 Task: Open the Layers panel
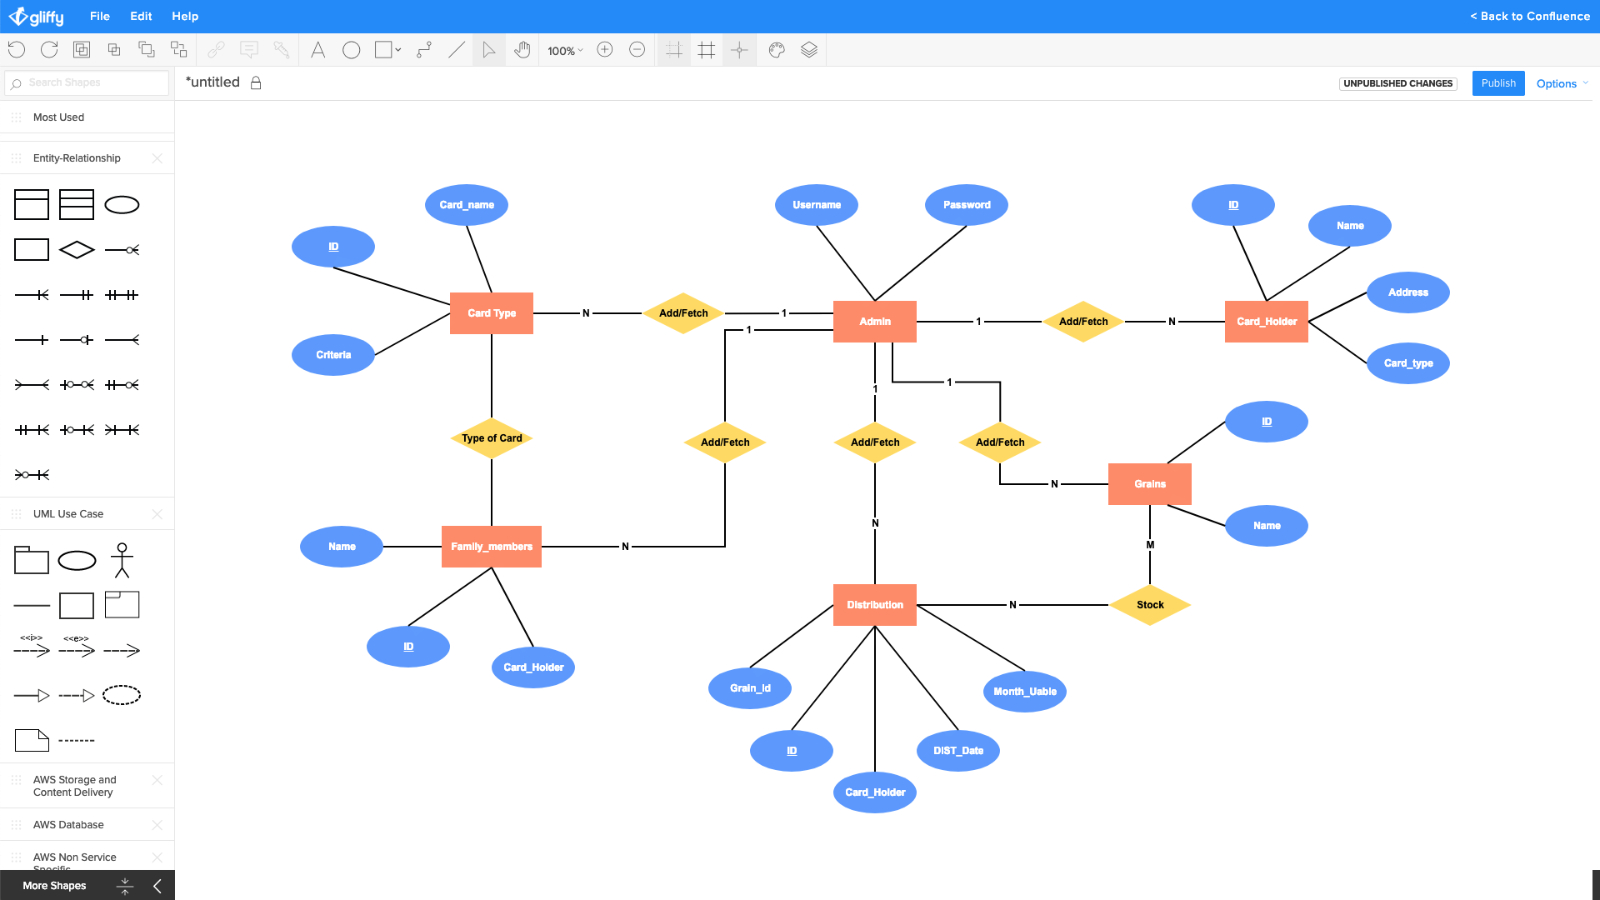809,50
